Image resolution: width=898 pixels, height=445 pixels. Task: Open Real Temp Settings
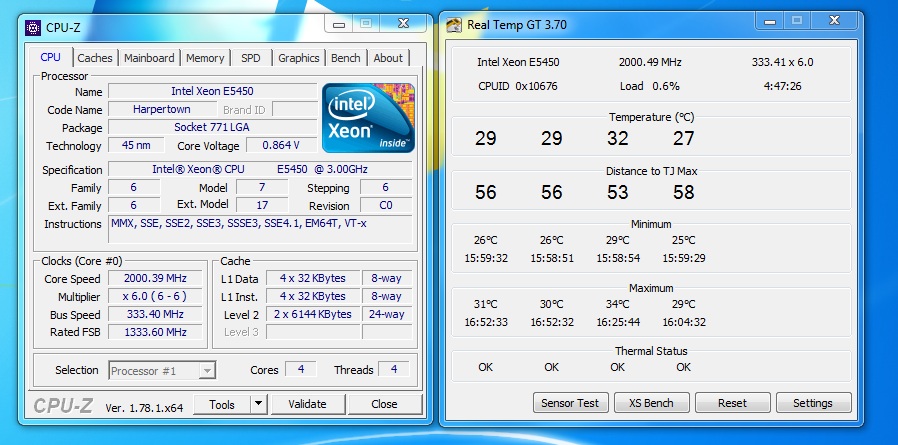click(x=813, y=403)
